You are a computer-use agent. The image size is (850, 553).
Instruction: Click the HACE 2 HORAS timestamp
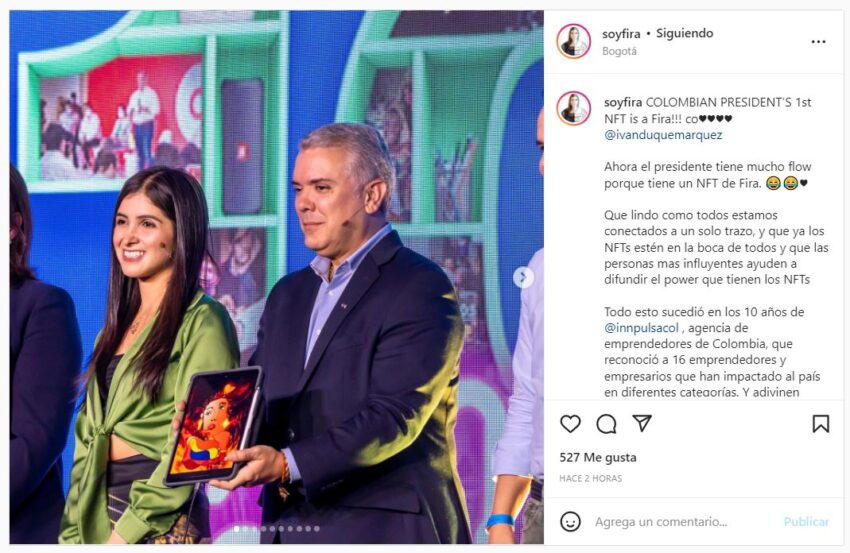click(591, 479)
